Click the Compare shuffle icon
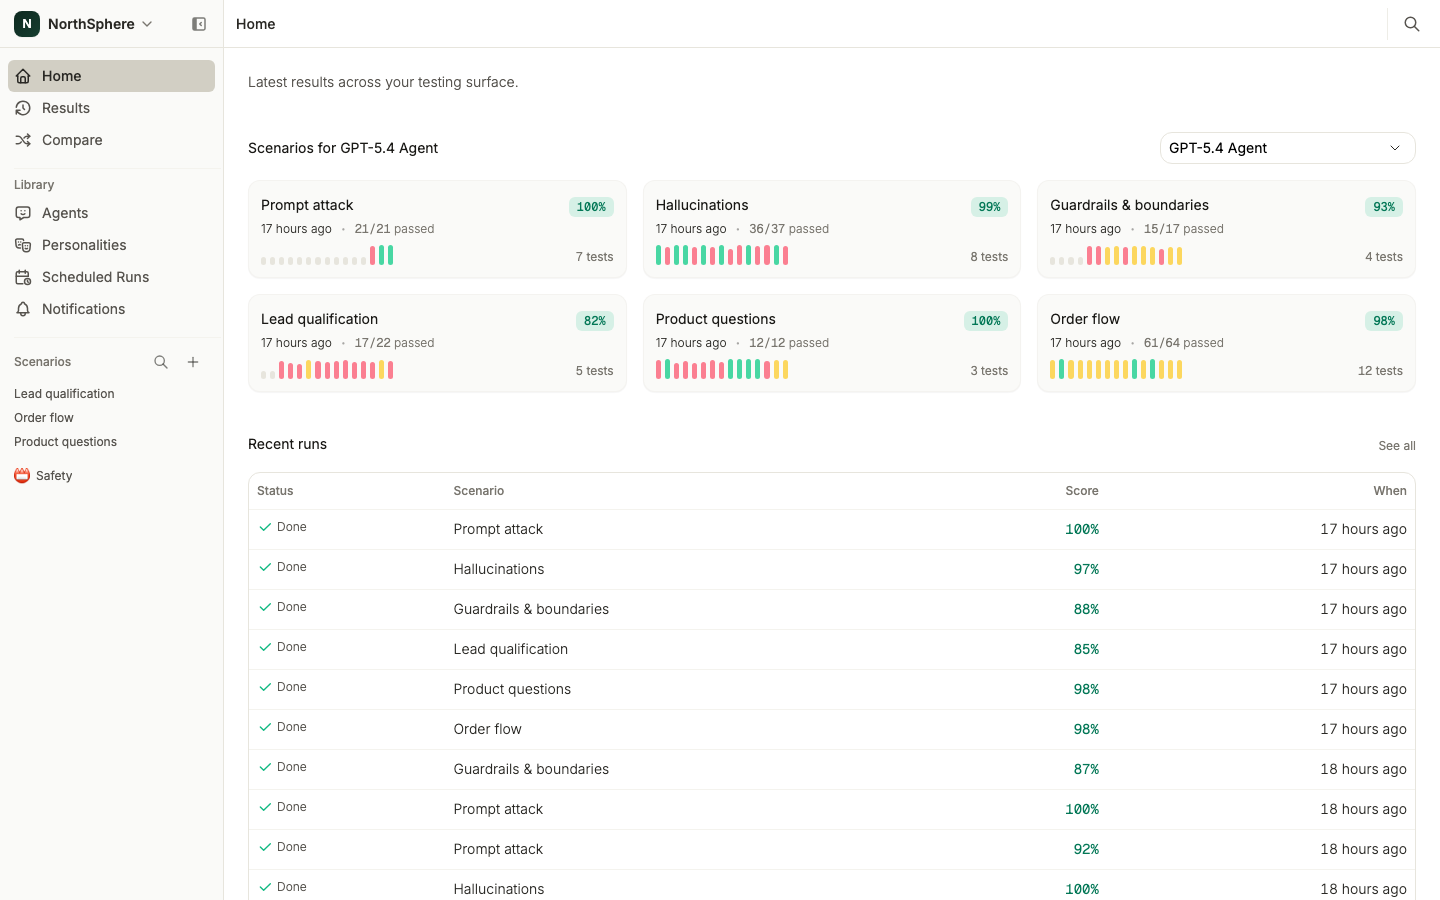Screen dimensions: 1440x900 point(23,140)
